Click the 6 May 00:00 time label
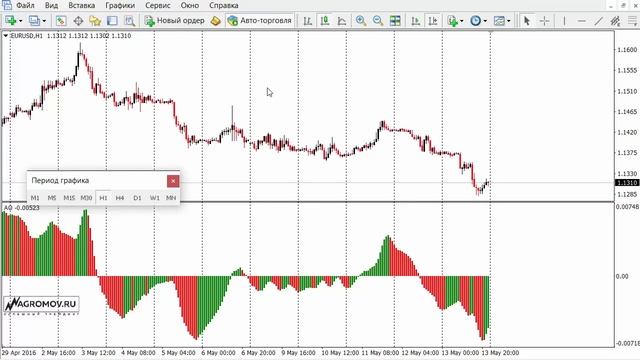The image size is (640, 360). point(218,353)
